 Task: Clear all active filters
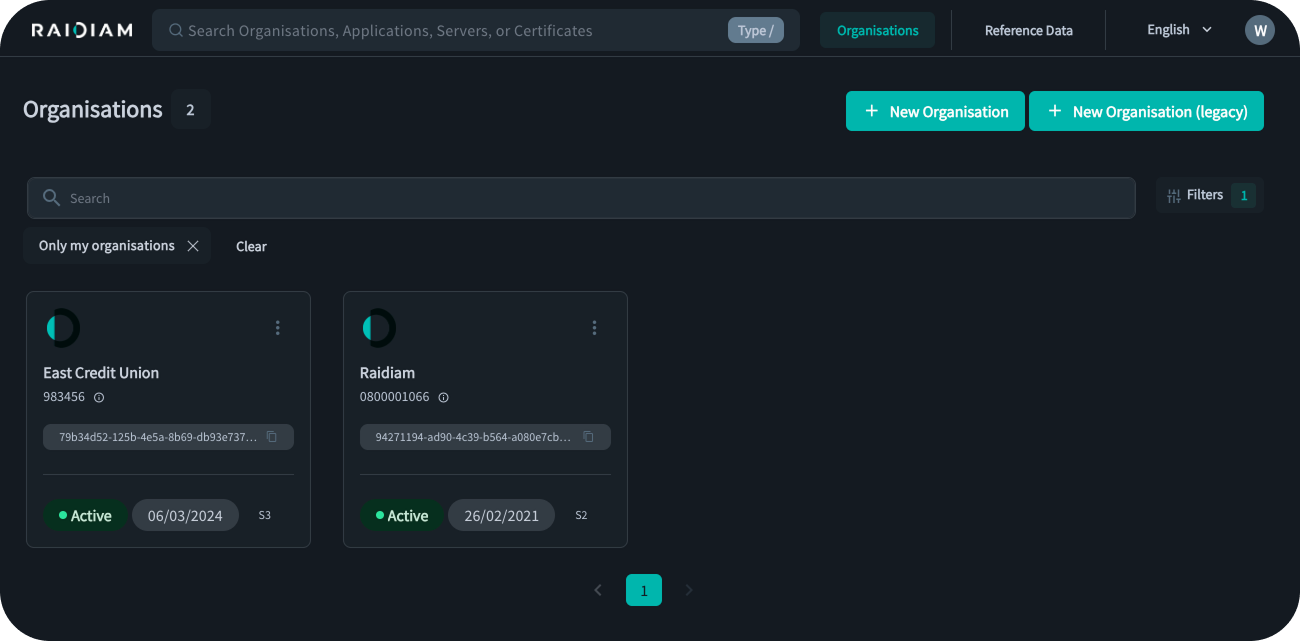(251, 246)
